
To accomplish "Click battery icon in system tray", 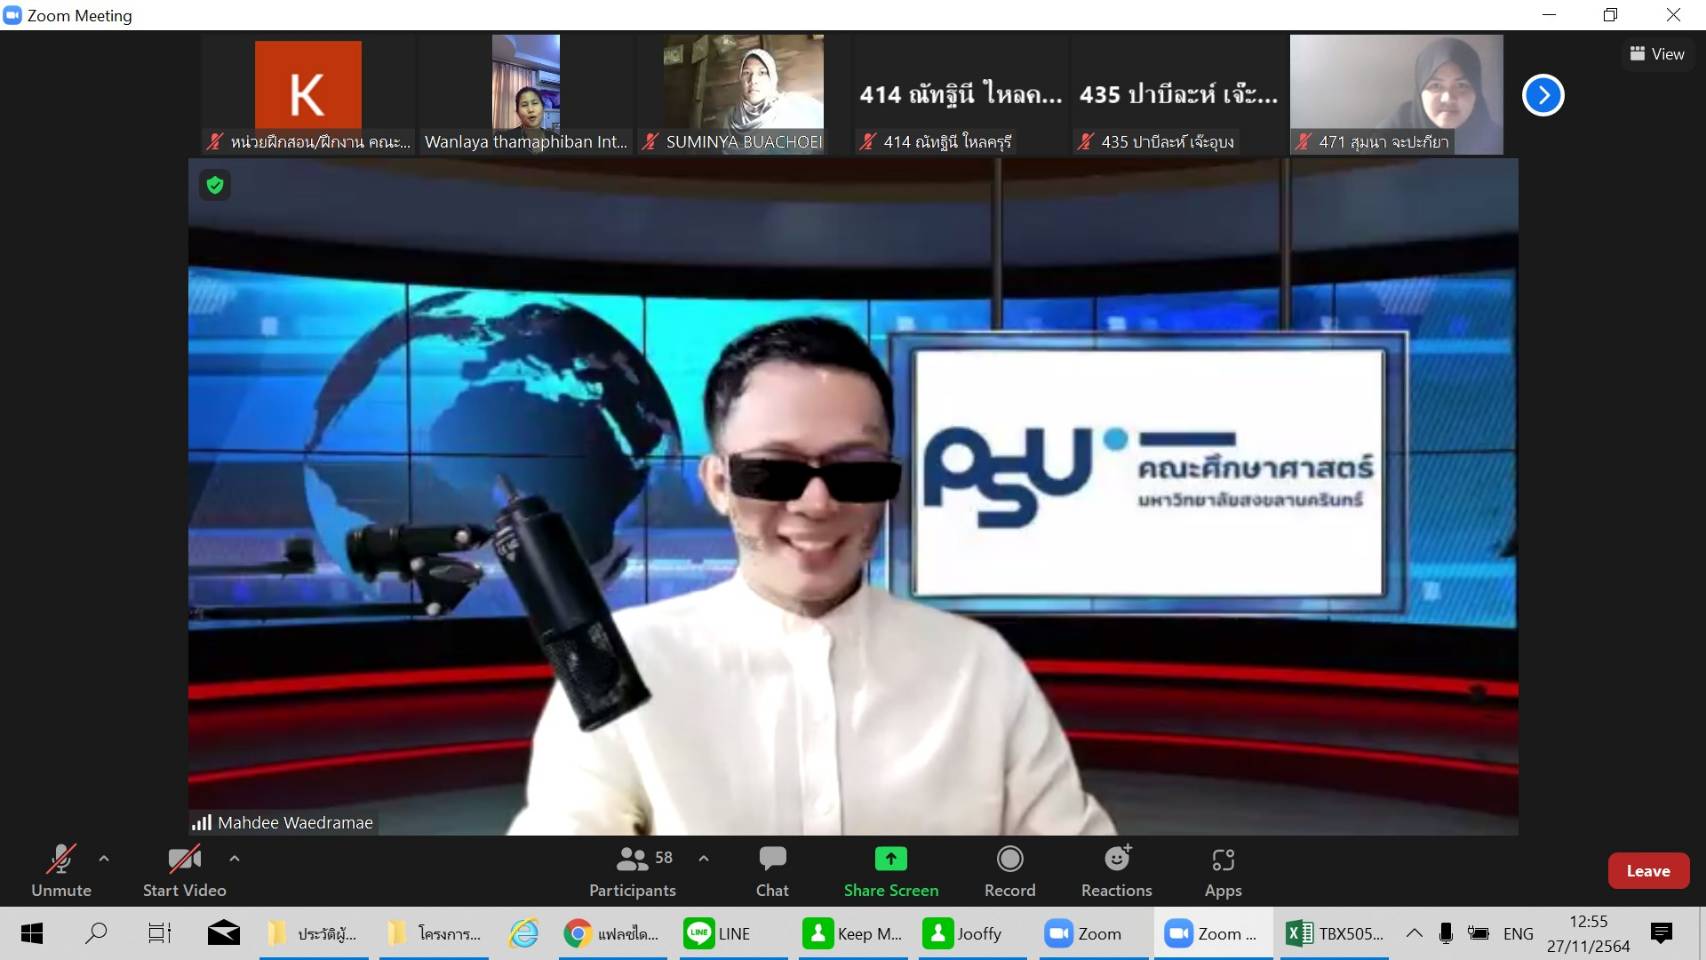I will click(x=1478, y=934).
